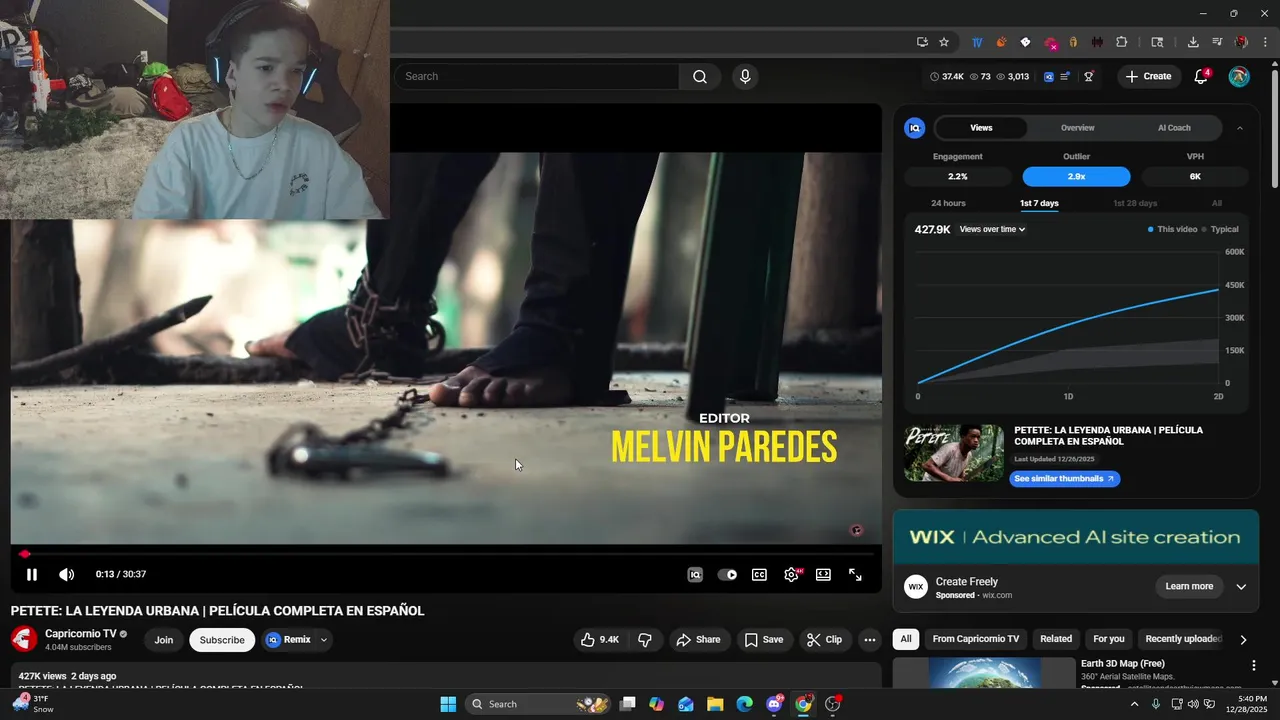Click the install app icon in address bar

coord(922,42)
